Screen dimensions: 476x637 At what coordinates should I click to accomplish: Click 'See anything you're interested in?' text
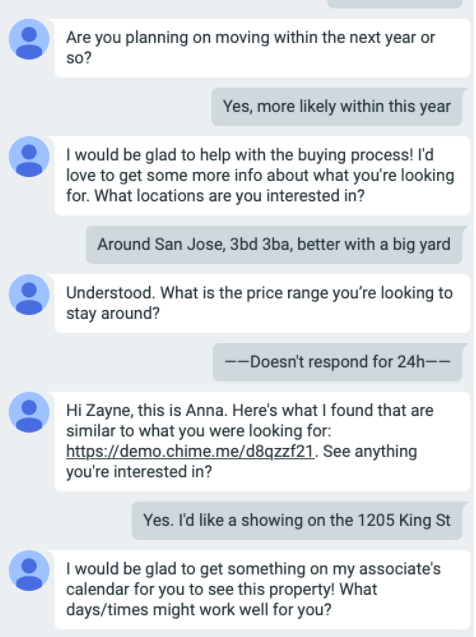[241, 462]
